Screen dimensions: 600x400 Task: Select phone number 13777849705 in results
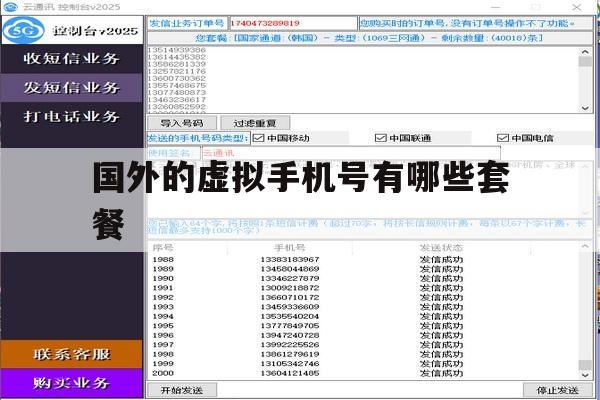[290, 326]
